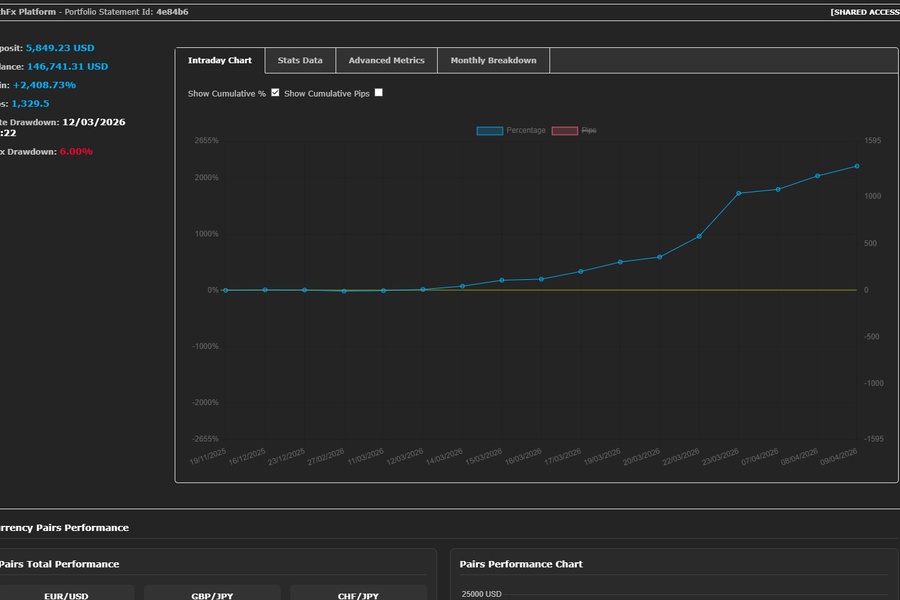Toggle the Pips legend swatch
The width and height of the screenshot is (900, 600).
coord(565,131)
